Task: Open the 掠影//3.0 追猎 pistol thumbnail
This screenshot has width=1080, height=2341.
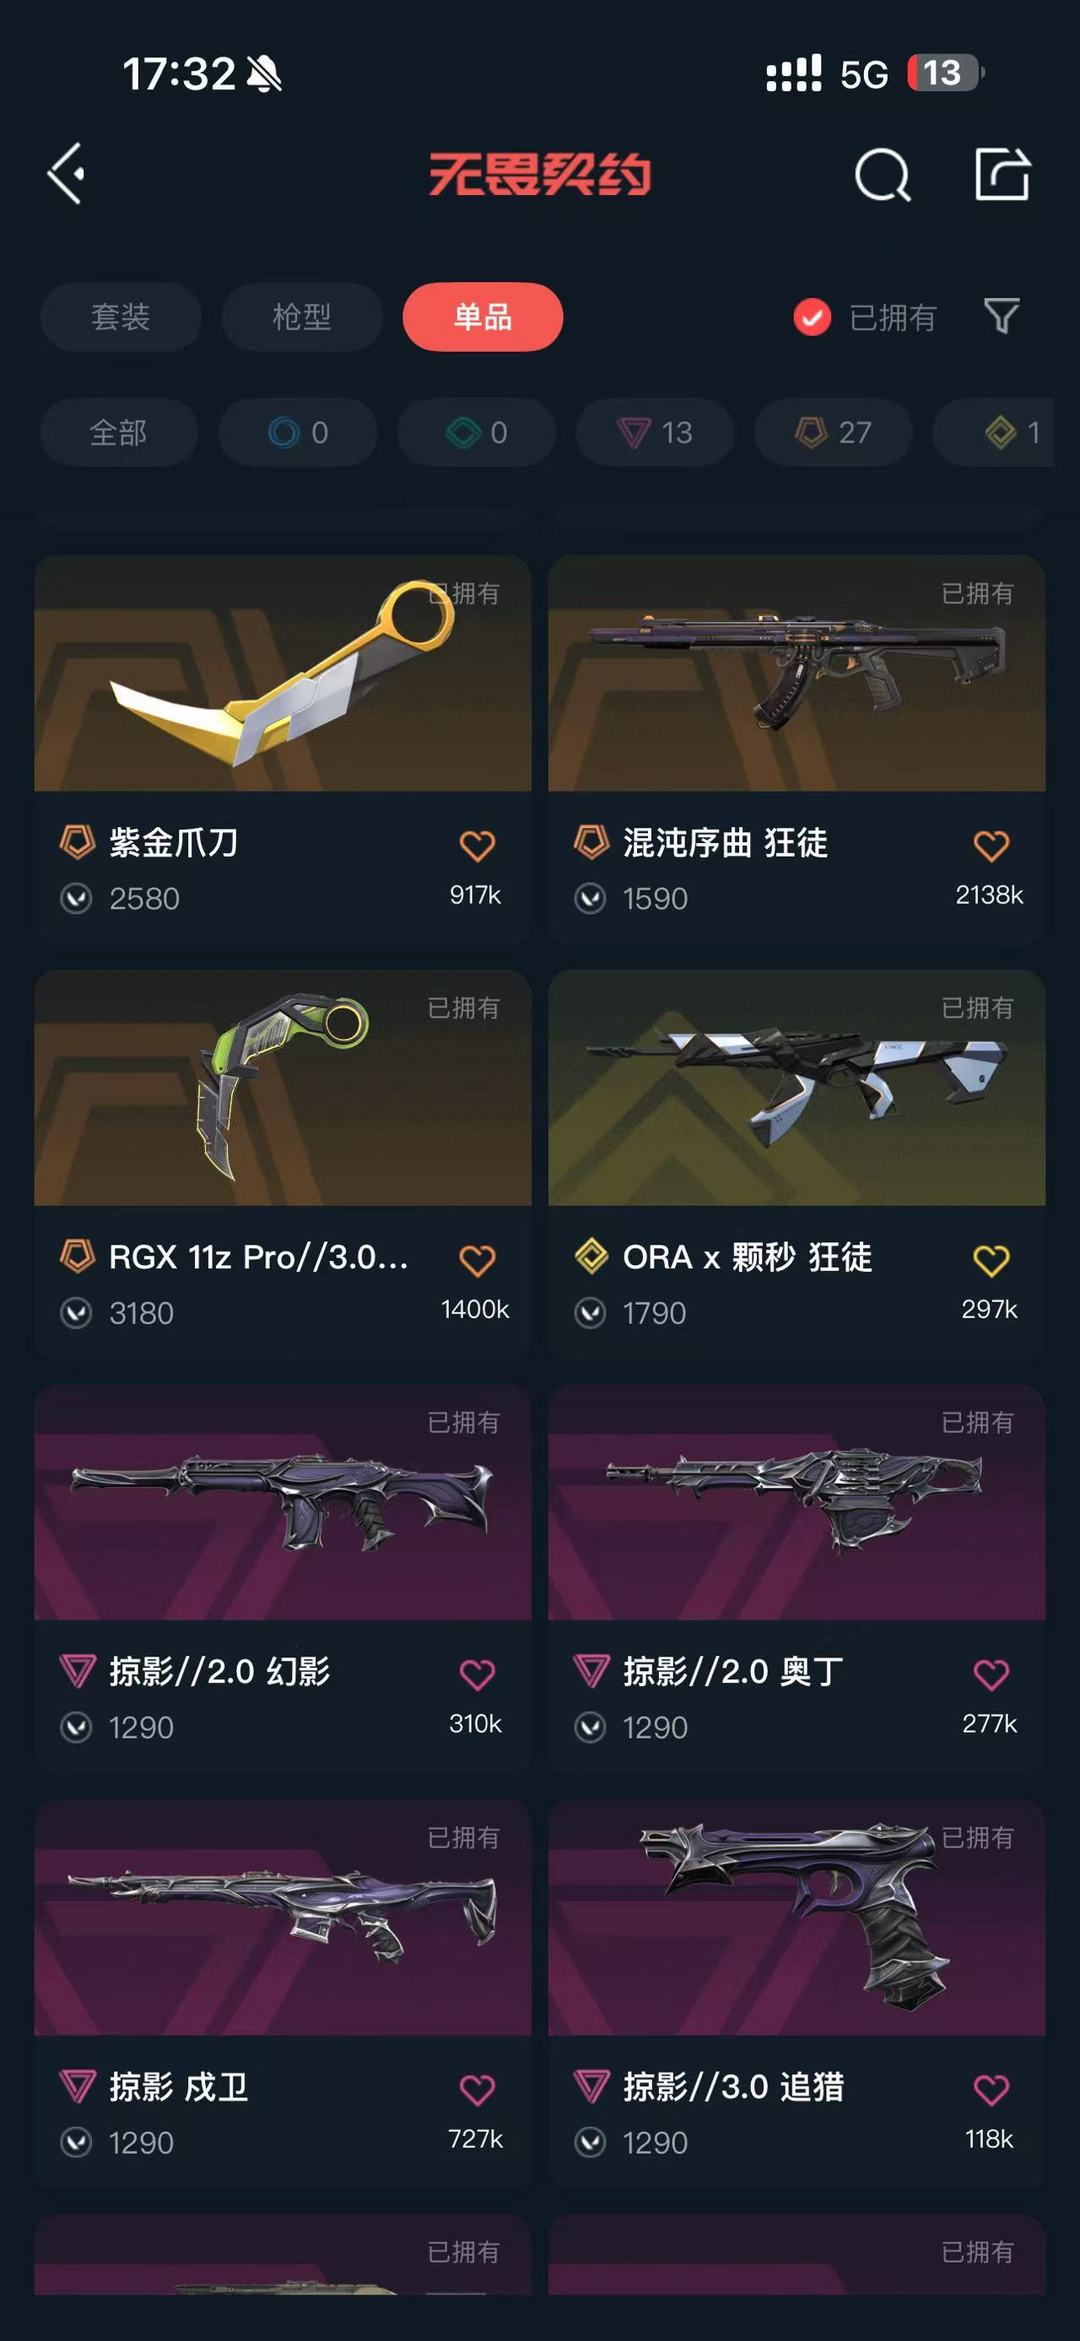Action: tap(797, 1917)
